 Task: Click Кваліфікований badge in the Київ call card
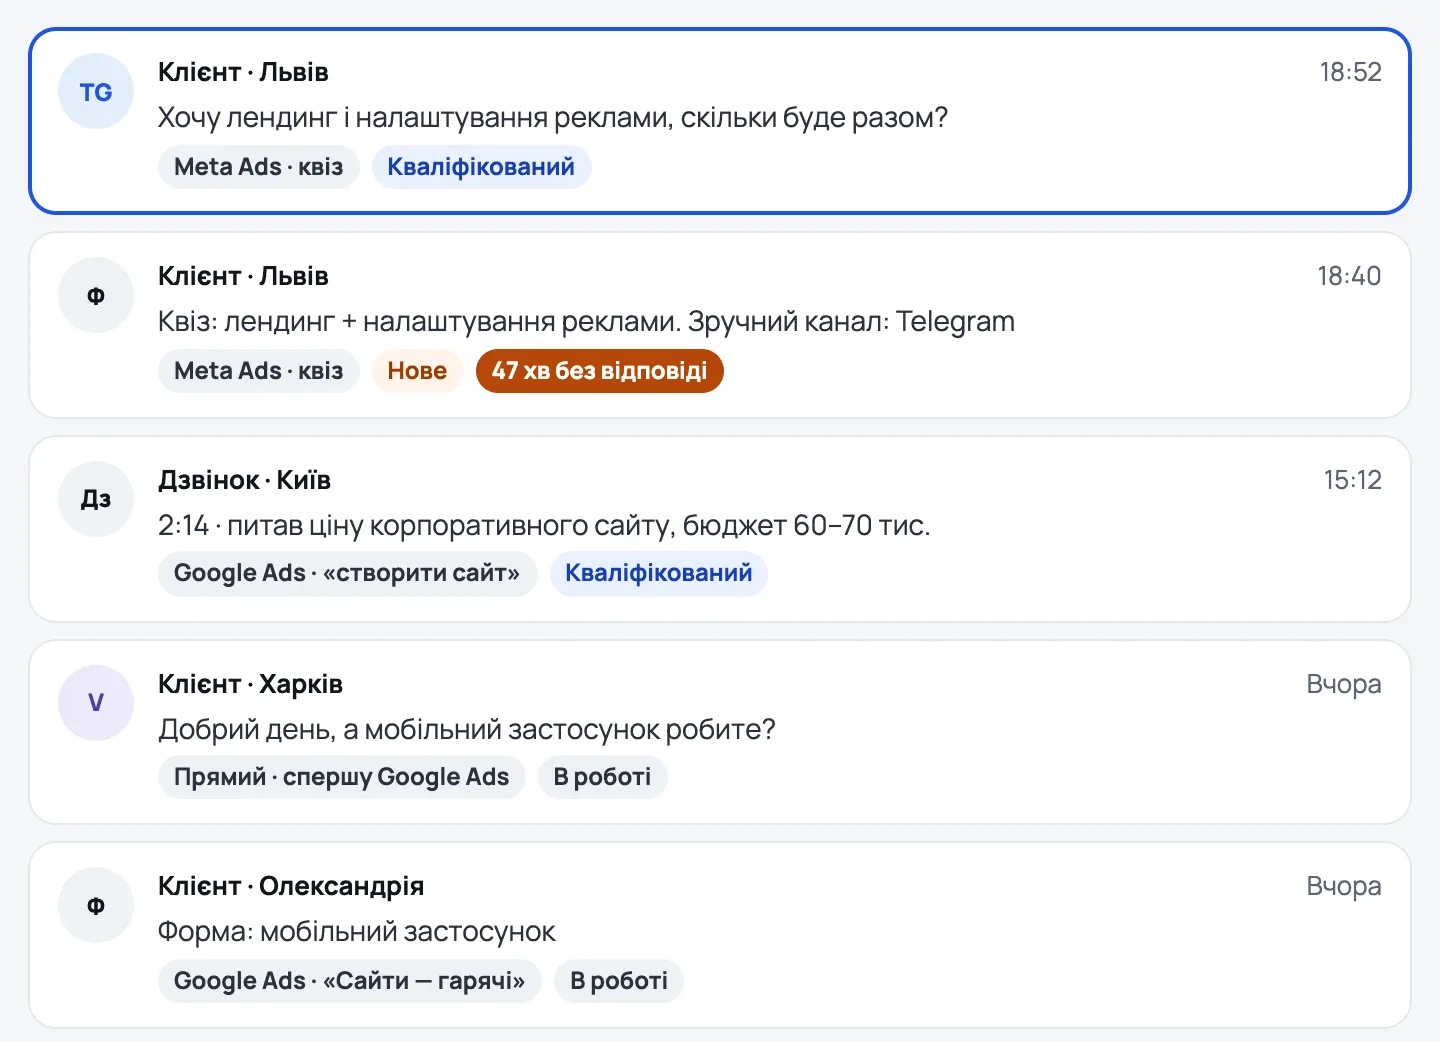coord(659,573)
